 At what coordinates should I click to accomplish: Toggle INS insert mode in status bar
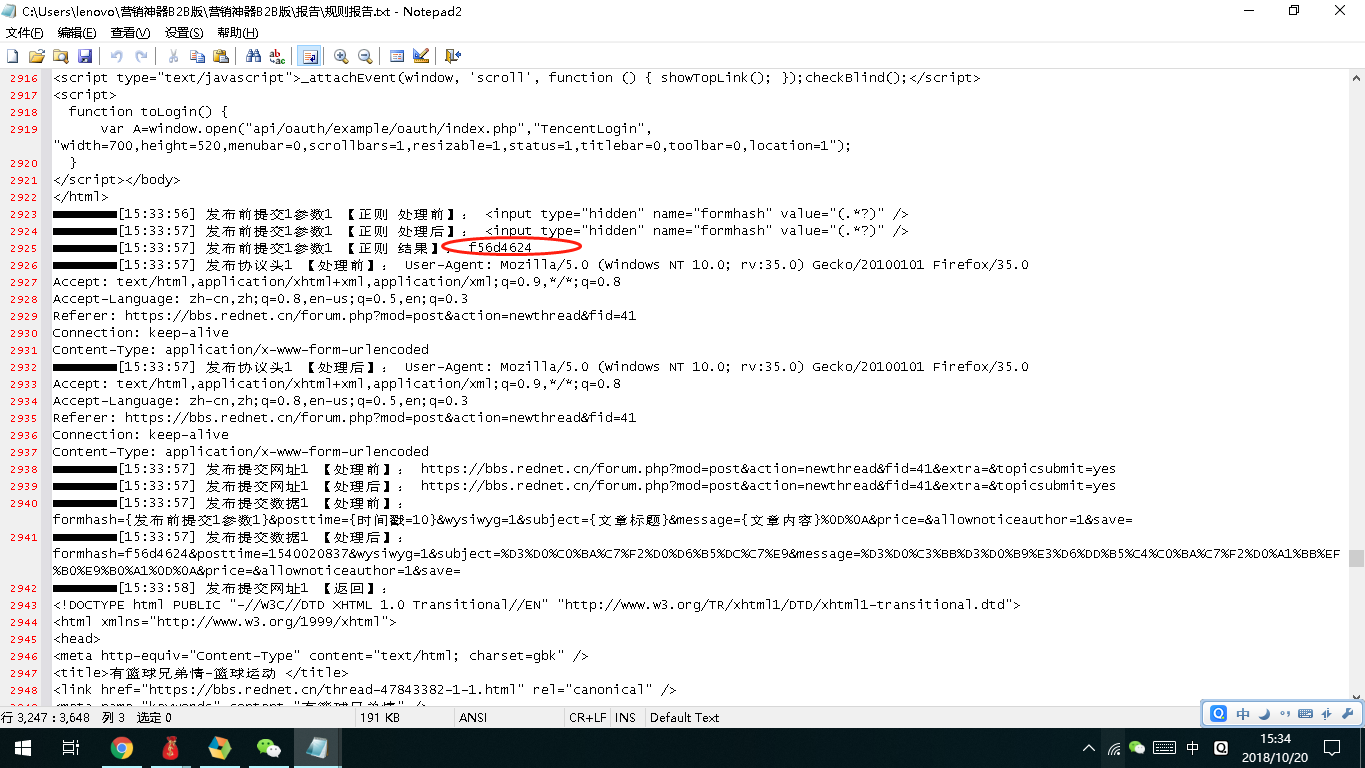pos(626,717)
